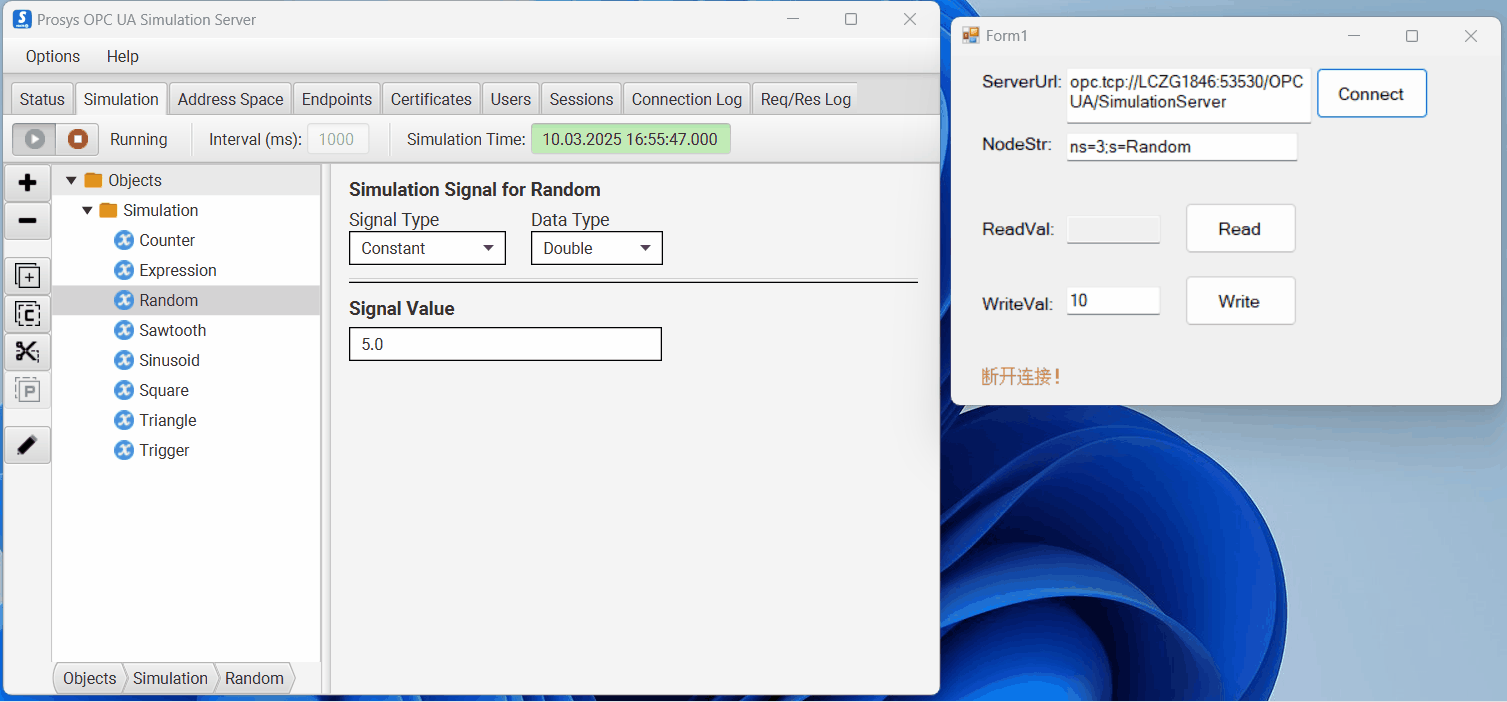Click the ReadVal field in Form1
The height and width of the screenshot is (702, 1507).
[x=1113, y=229]
